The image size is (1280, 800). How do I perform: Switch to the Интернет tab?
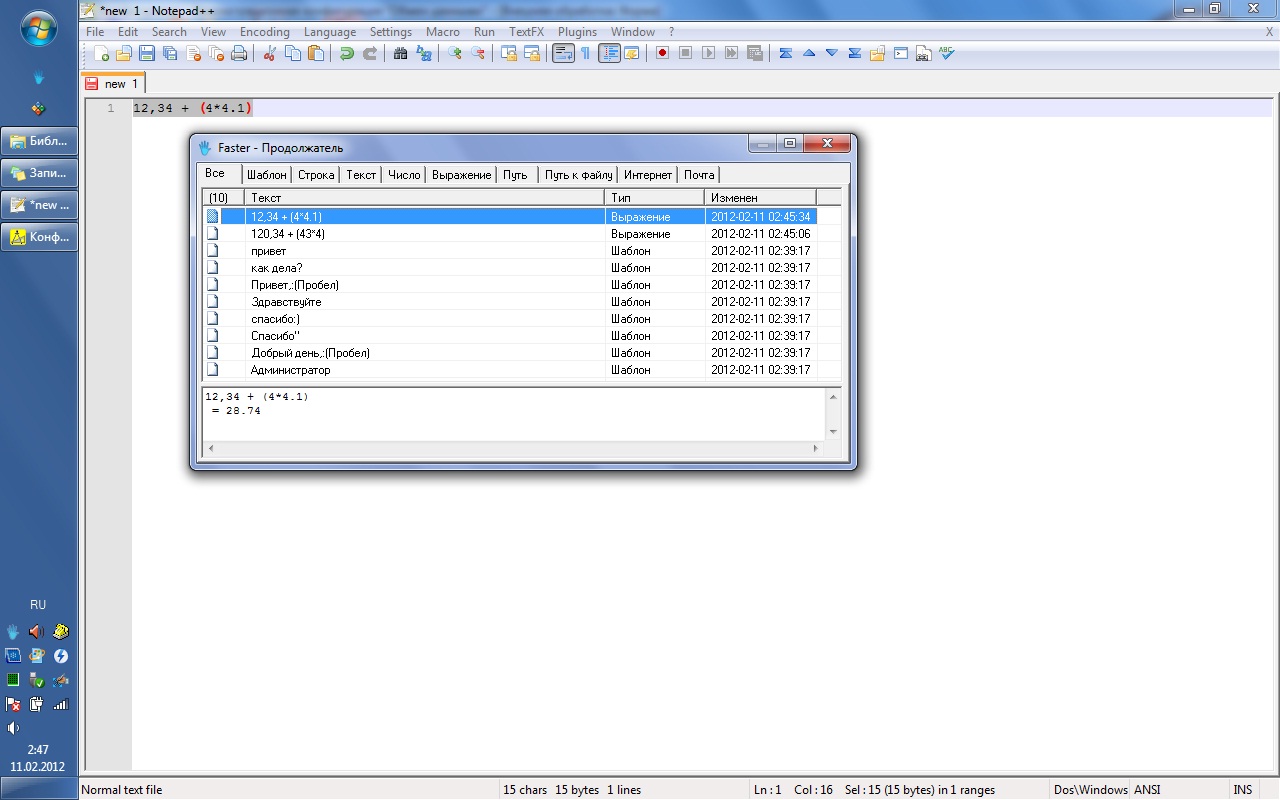pyautogui.click(x=648, y=175)
